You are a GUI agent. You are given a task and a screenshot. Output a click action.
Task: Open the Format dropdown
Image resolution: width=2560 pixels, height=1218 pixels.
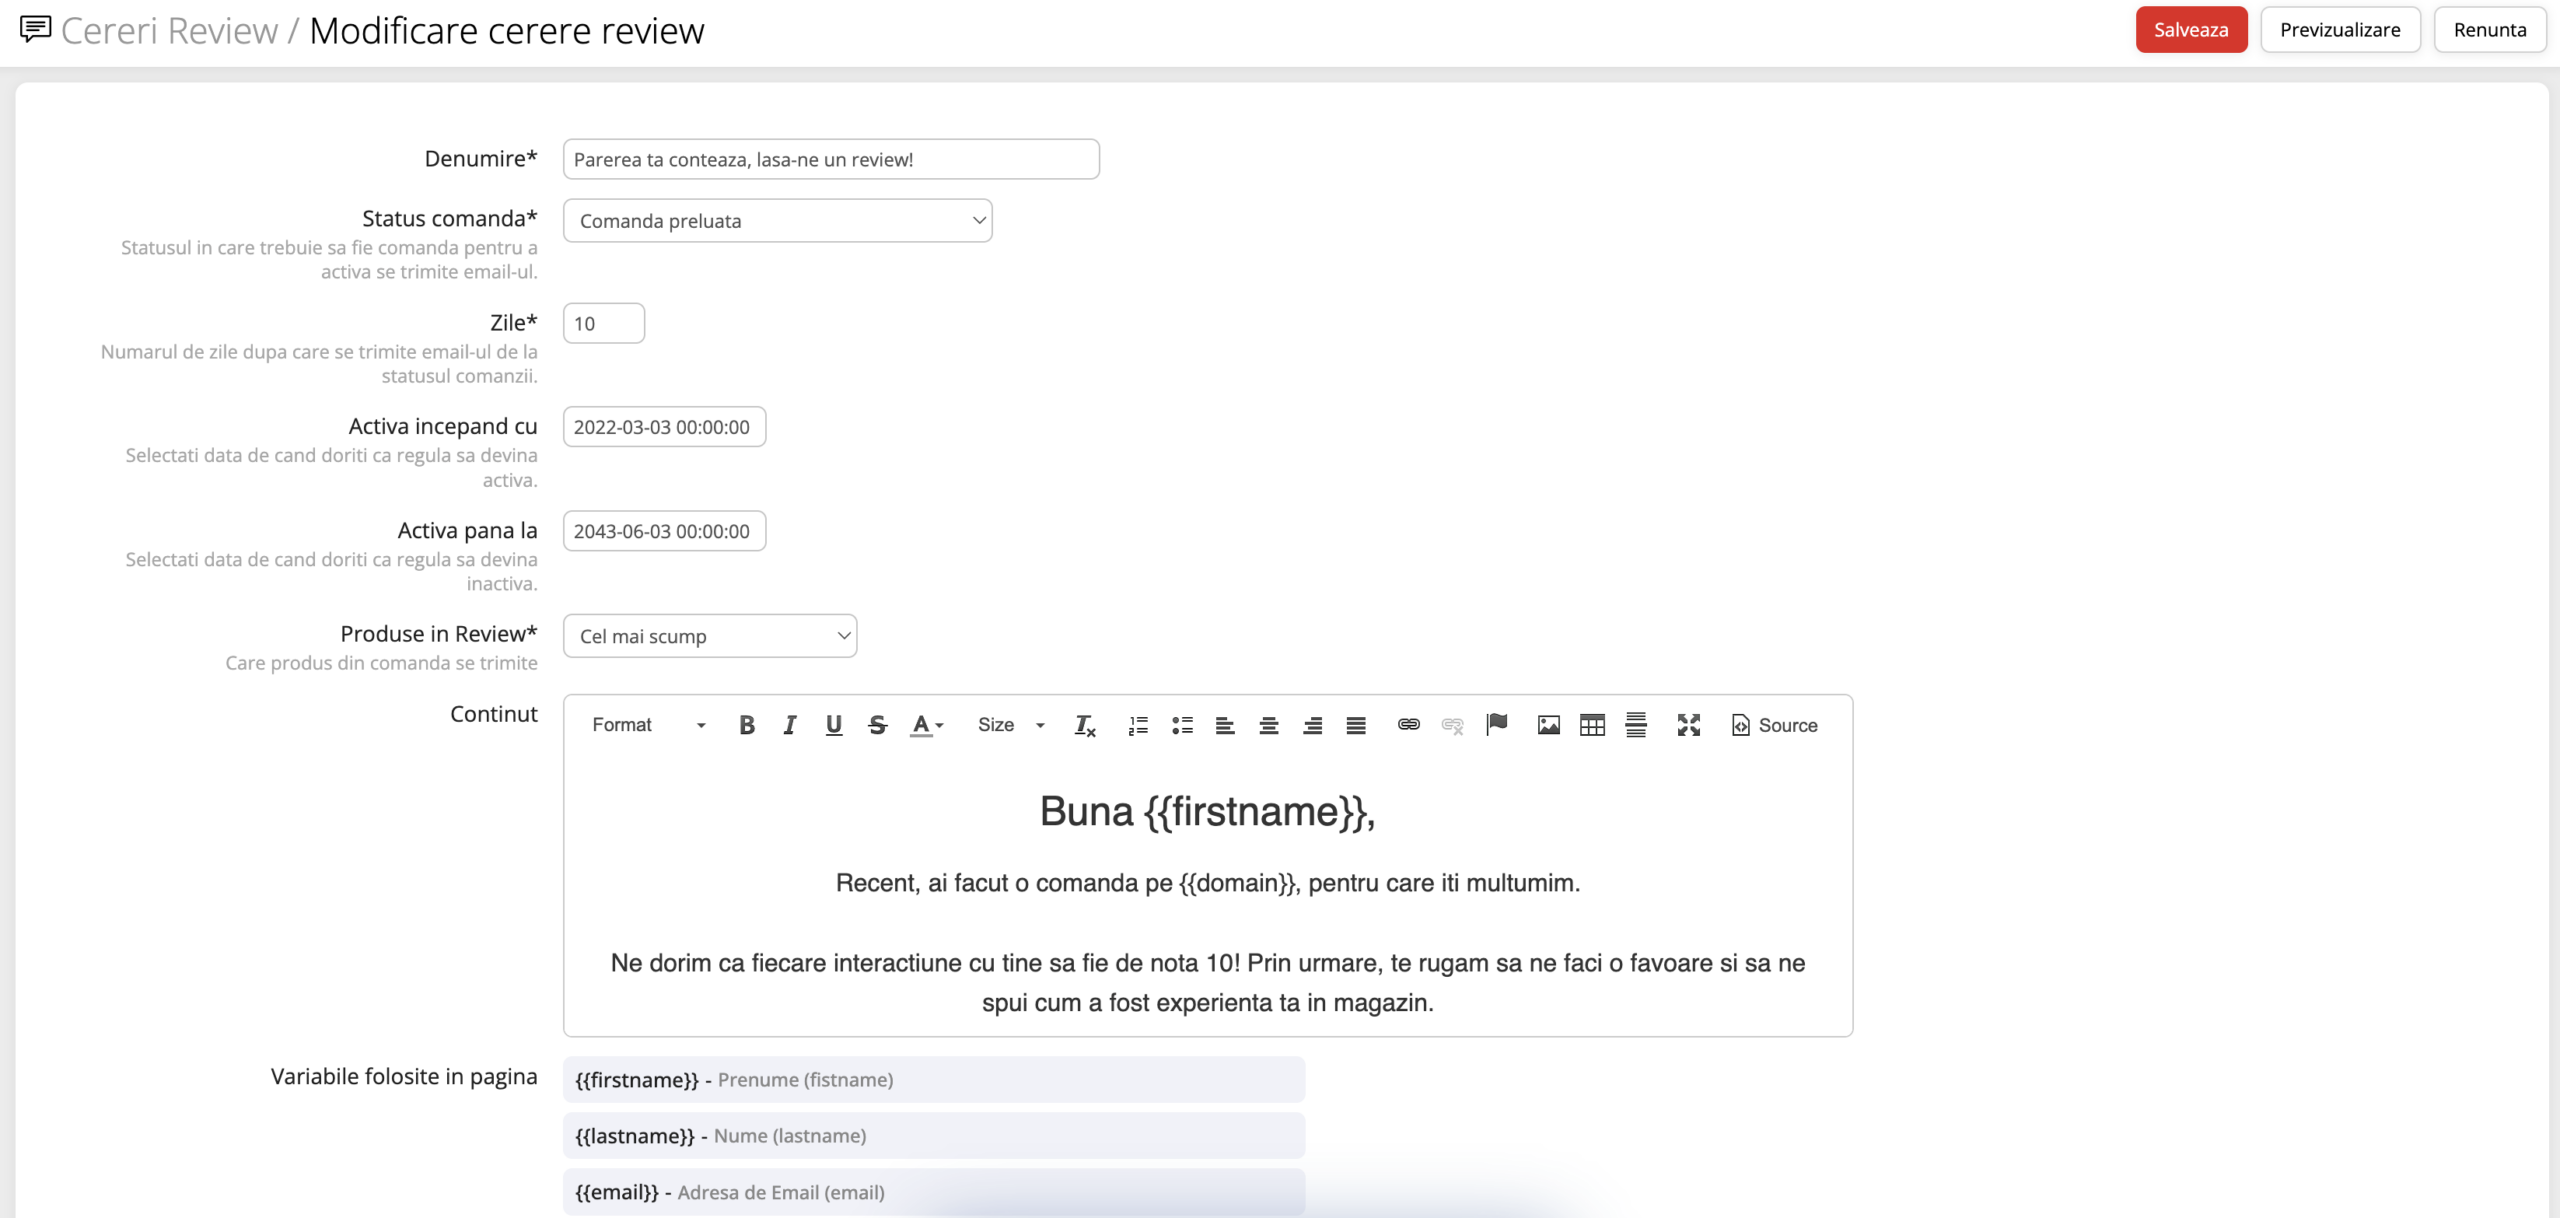pos(649,725)
